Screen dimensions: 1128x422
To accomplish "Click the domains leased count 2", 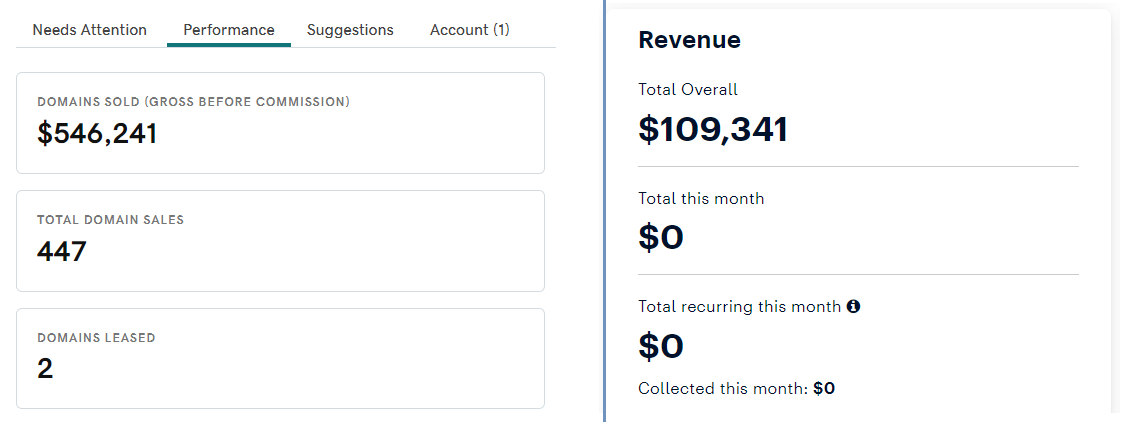I will pos(45,369).
